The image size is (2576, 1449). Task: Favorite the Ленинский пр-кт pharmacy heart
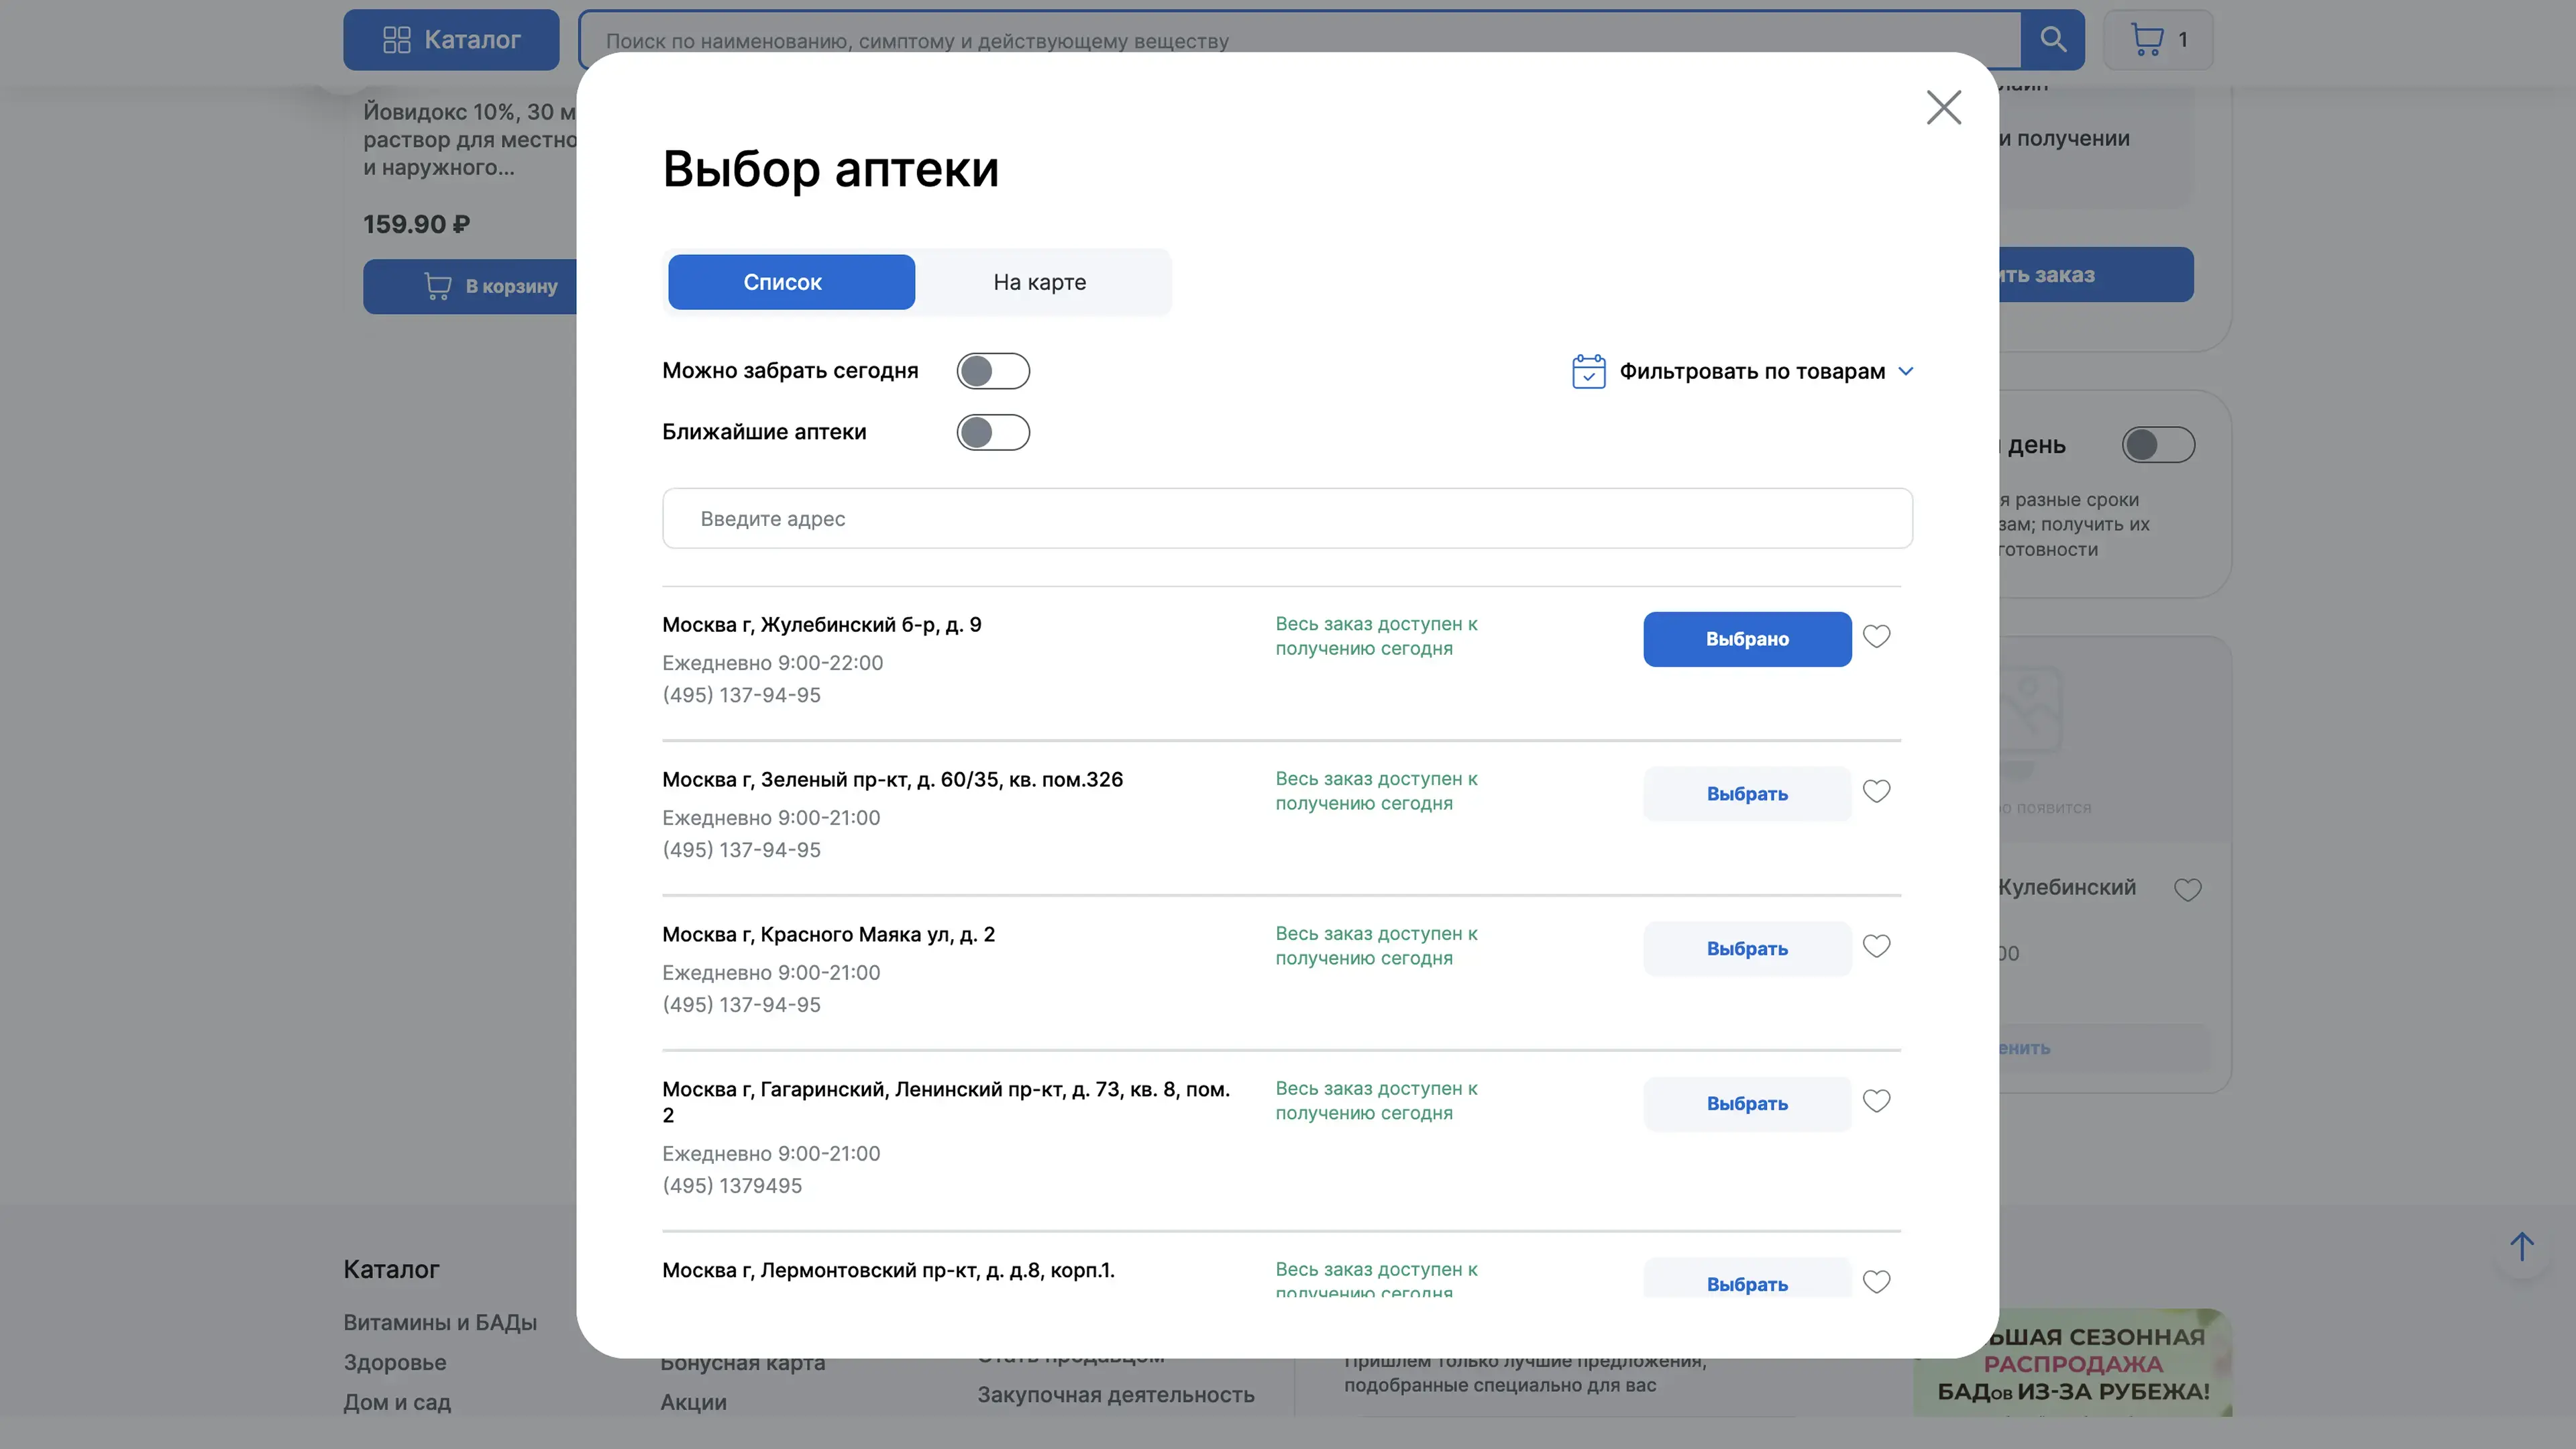click(1876, 1101)
